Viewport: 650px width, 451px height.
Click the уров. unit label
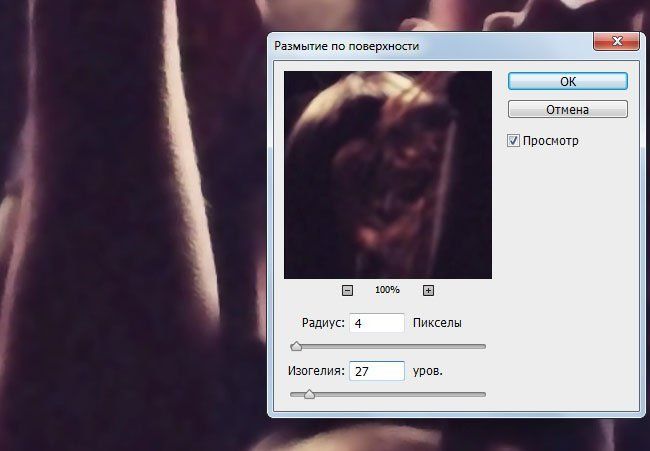(x=427, y=371)
